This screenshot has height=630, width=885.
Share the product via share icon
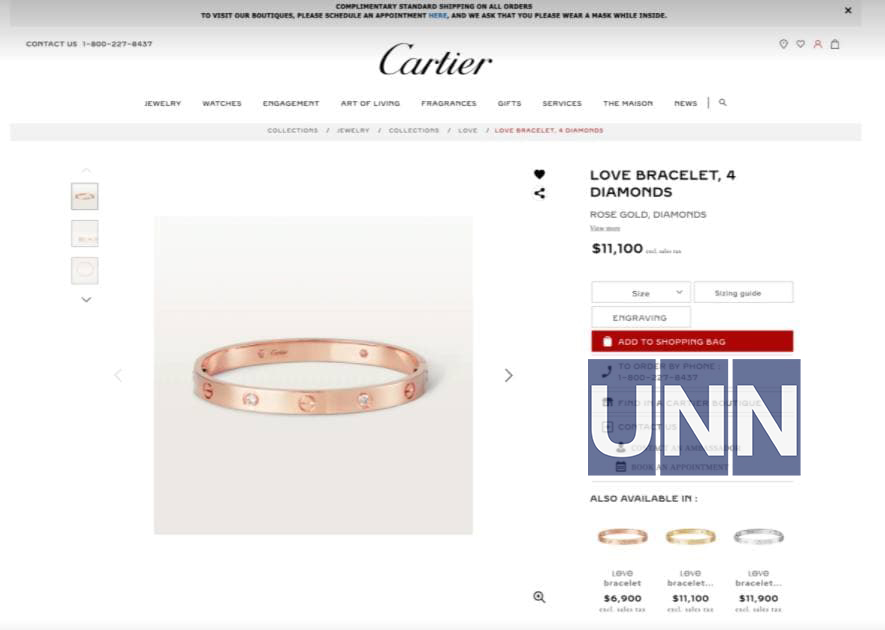click(x=540, y=194)
